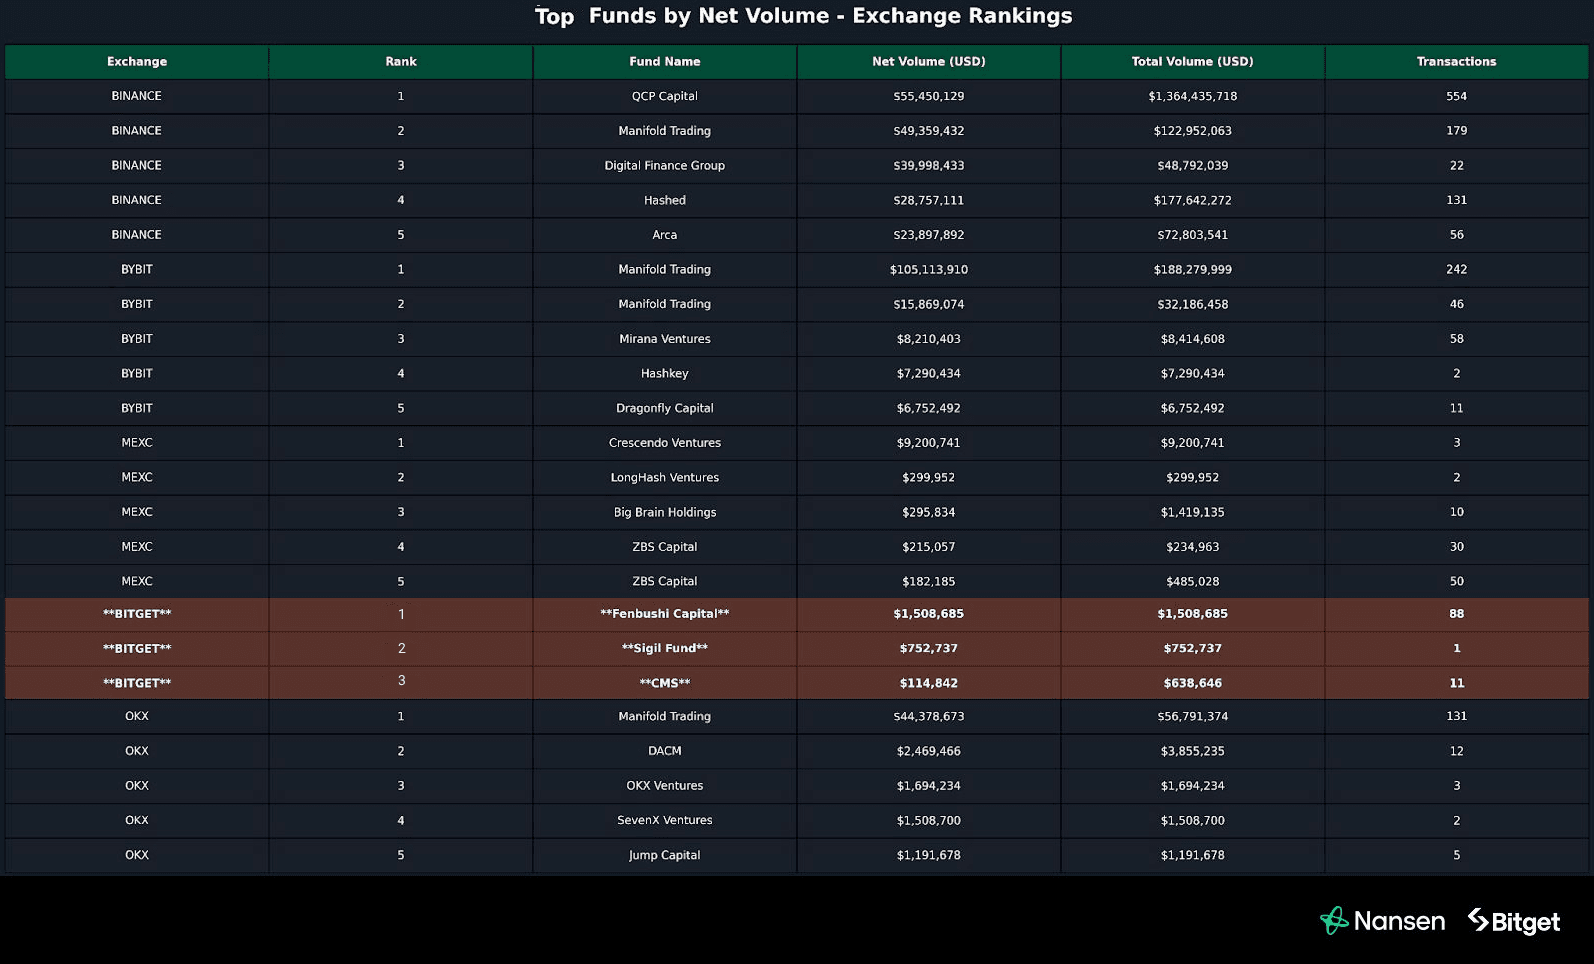Click the QCP Capital fund name
Image resolution: width=1594 pixels, height=964 pixels.
[665, 96]
